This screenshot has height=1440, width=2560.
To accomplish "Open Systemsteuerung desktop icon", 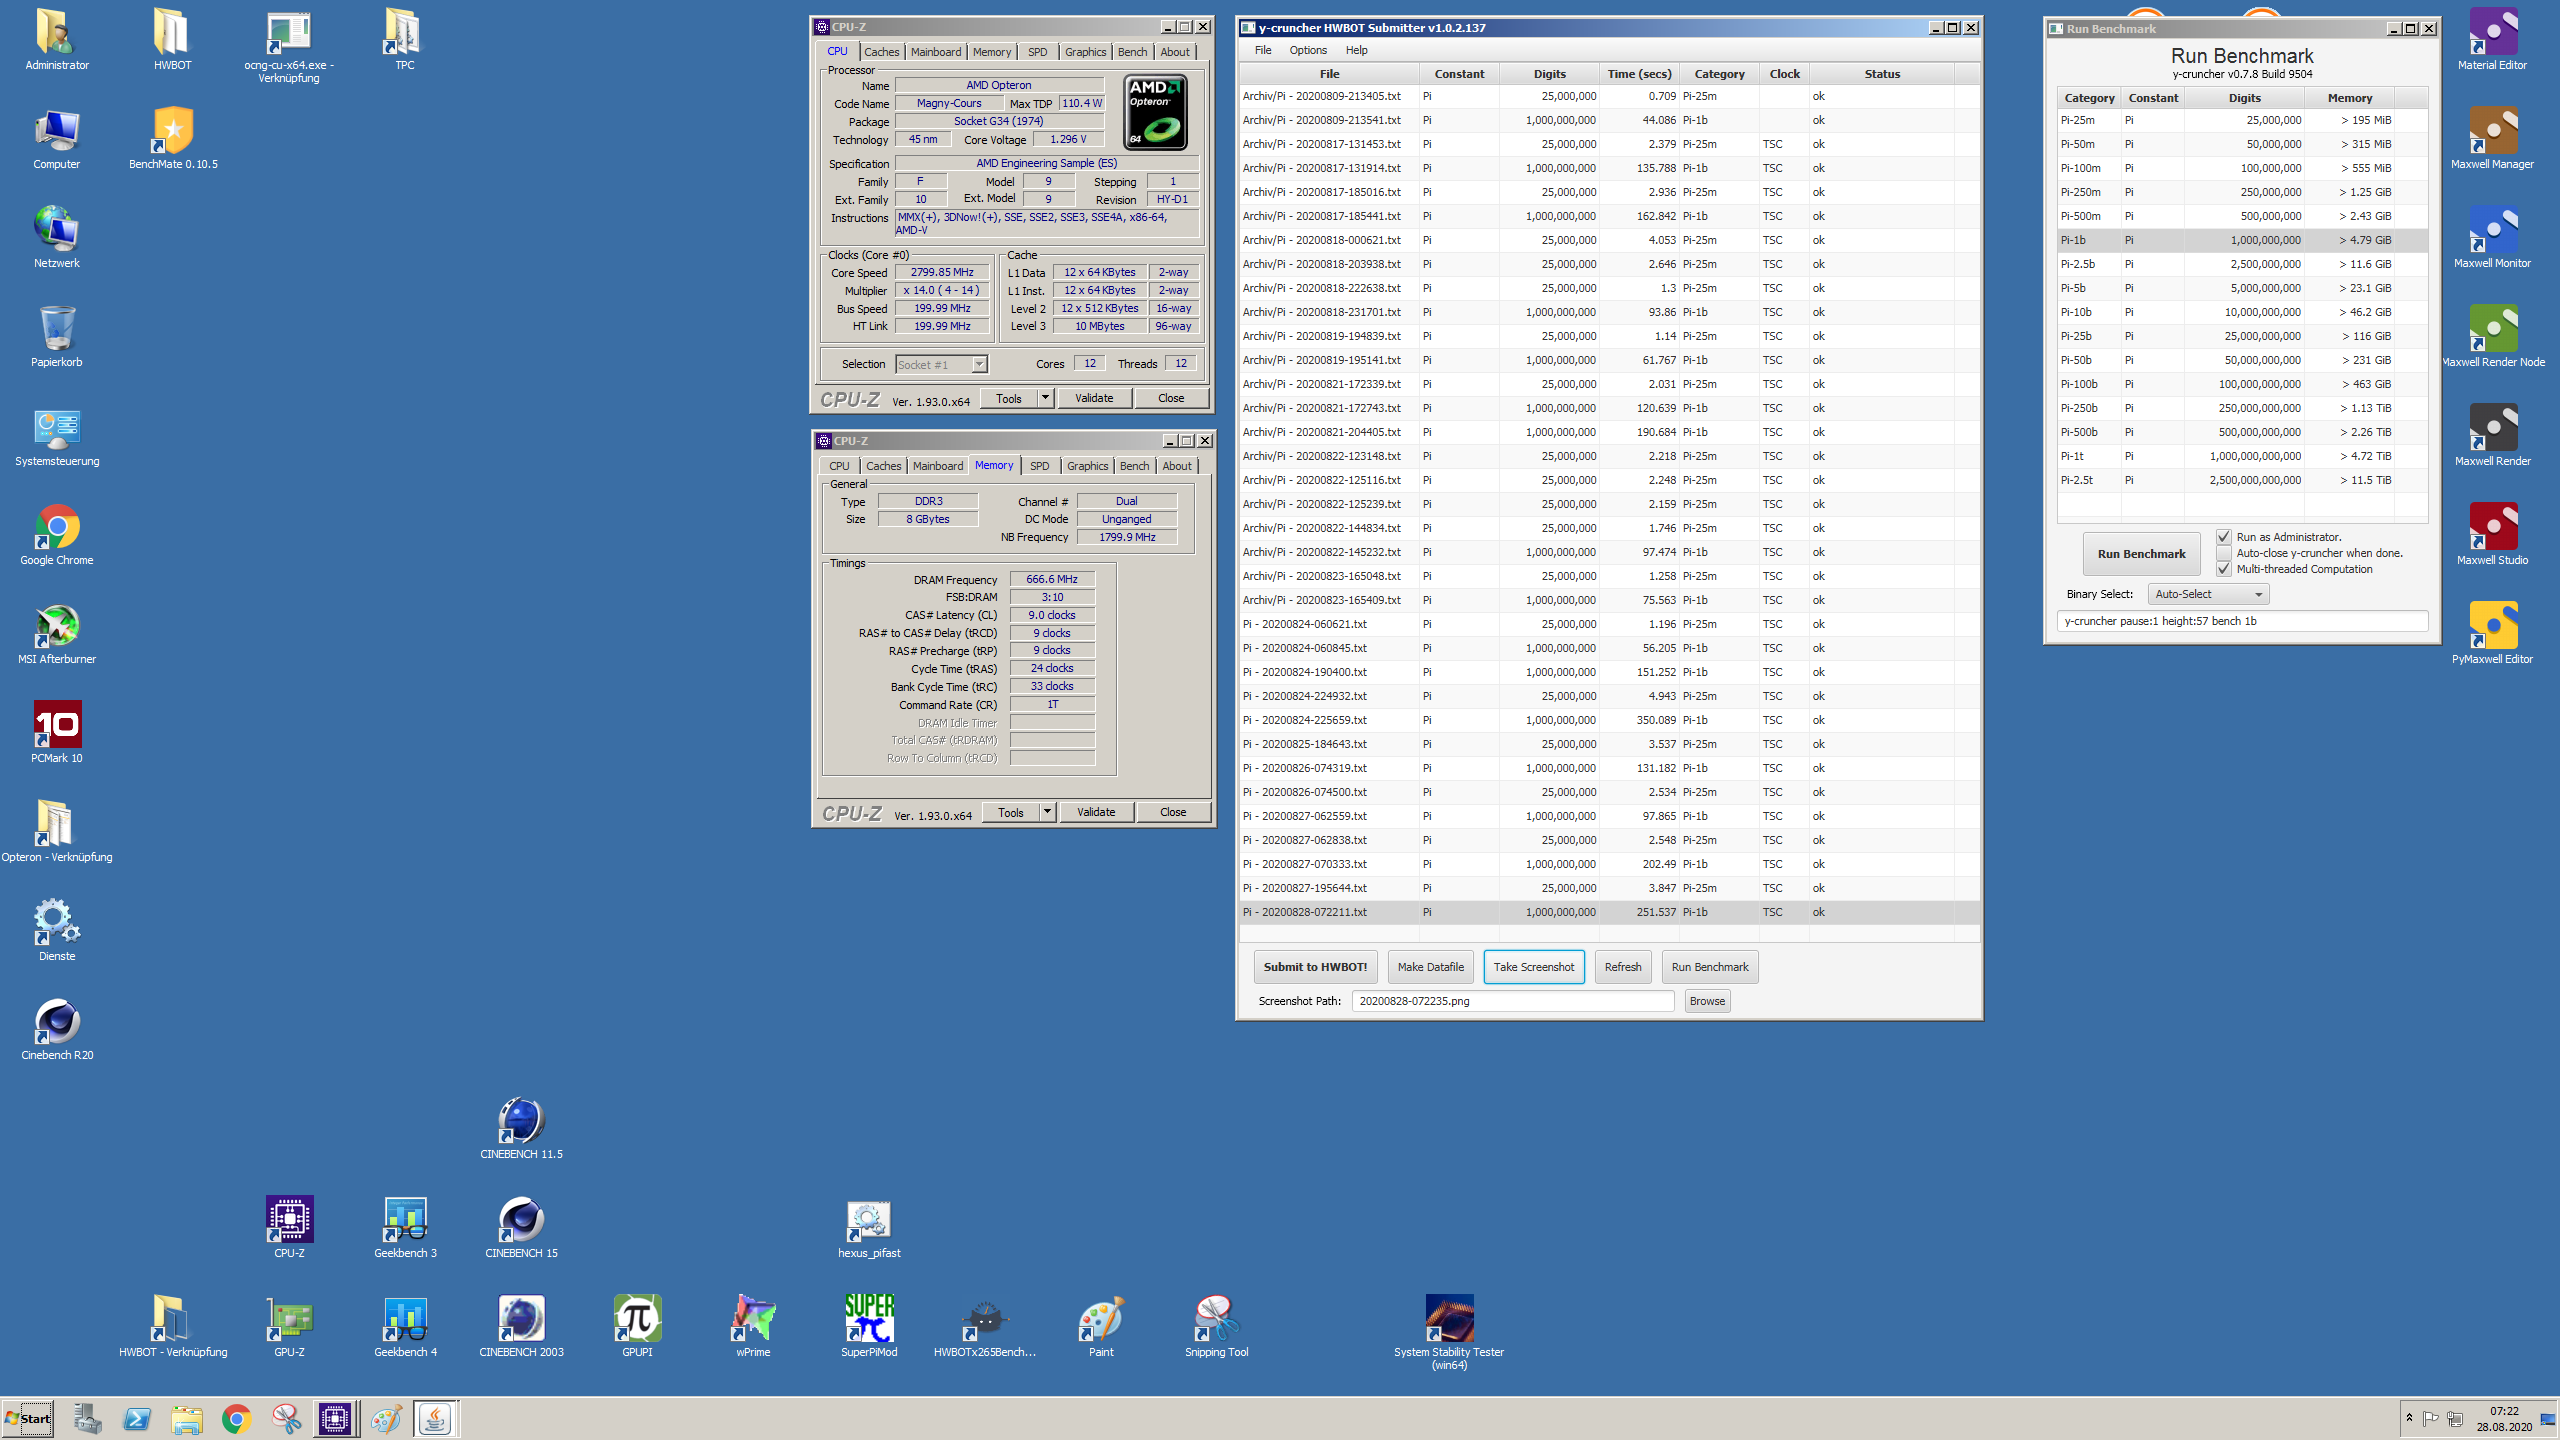I will click(x=57, y=436).
